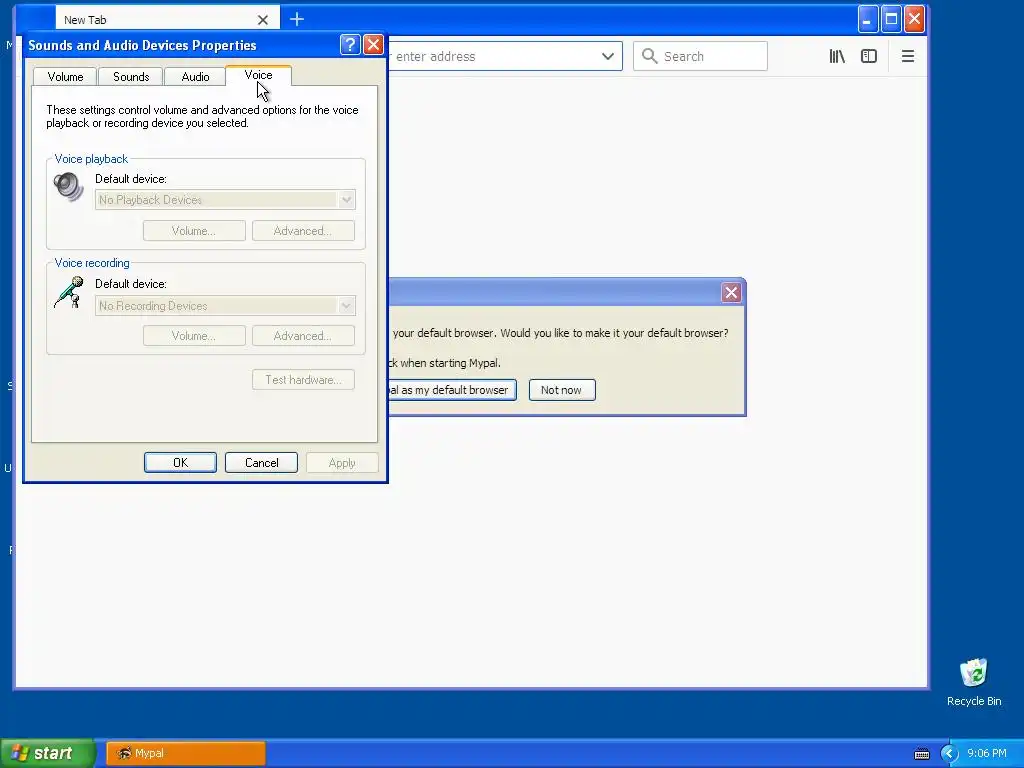Confirm the dialog with OK
The image size is (1024, 768).
pos(180,462)
